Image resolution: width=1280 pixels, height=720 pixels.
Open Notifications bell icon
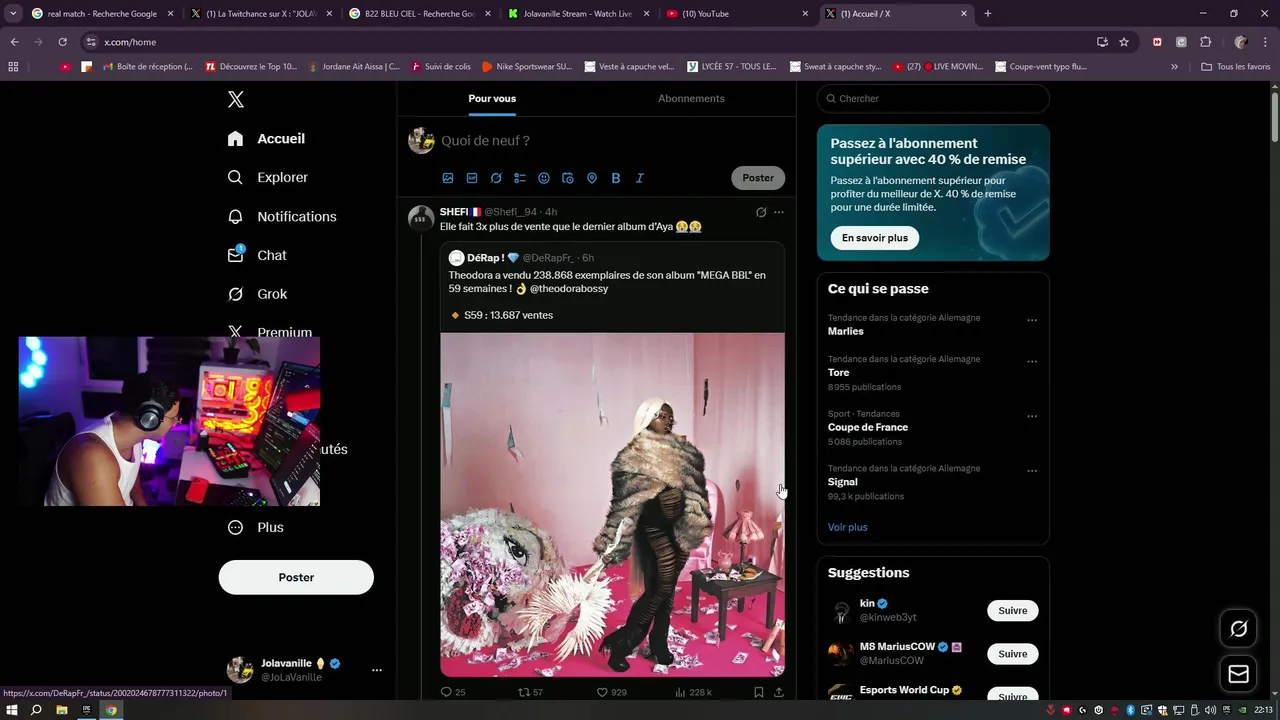point(235,216)
